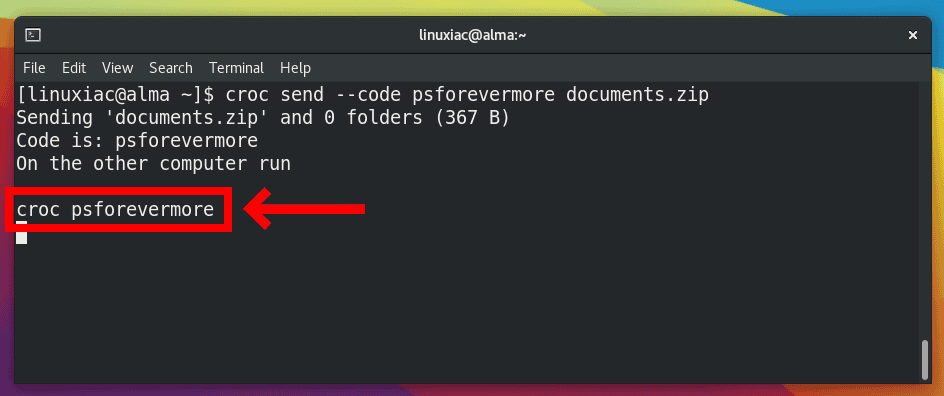This screenshot has width=944, height=396.
Task: Click the terminal icon in the title bar
Action: tap(33, 36)
